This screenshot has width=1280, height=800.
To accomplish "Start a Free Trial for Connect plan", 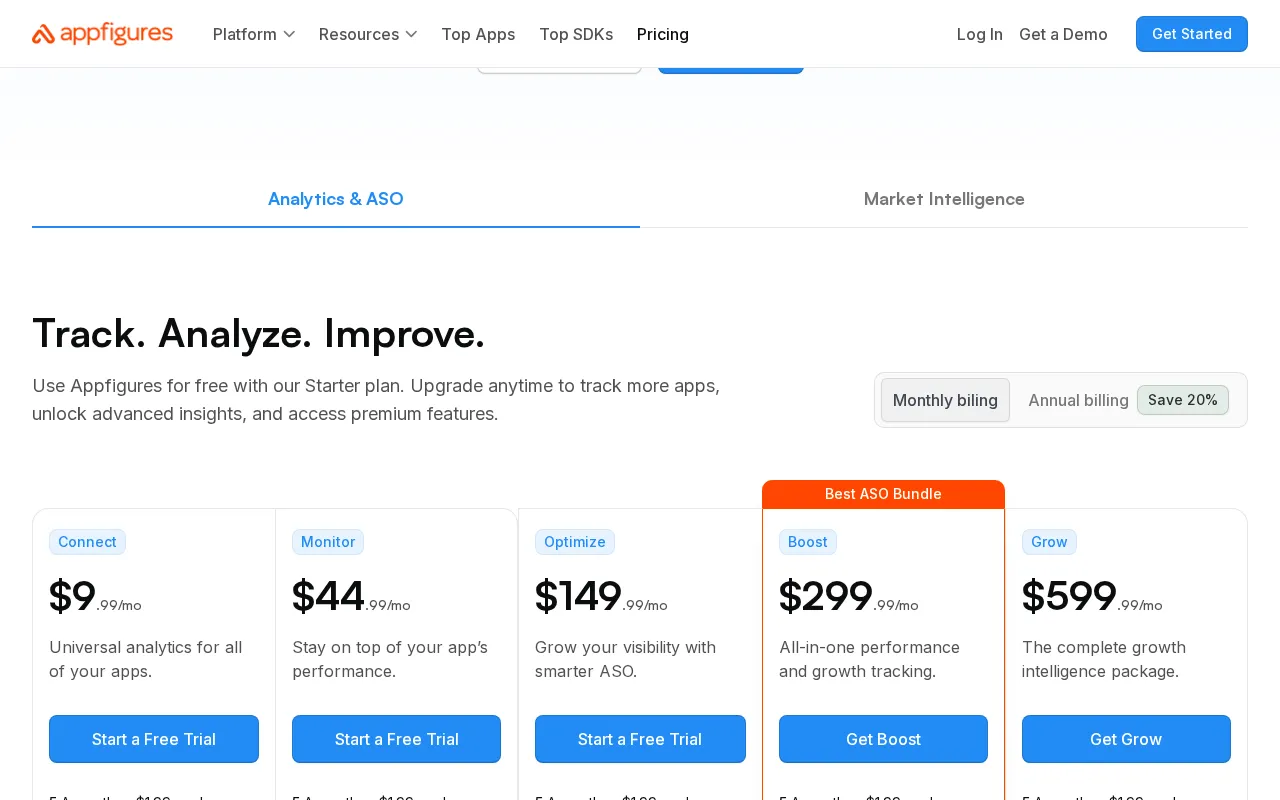I will [154, 739].
